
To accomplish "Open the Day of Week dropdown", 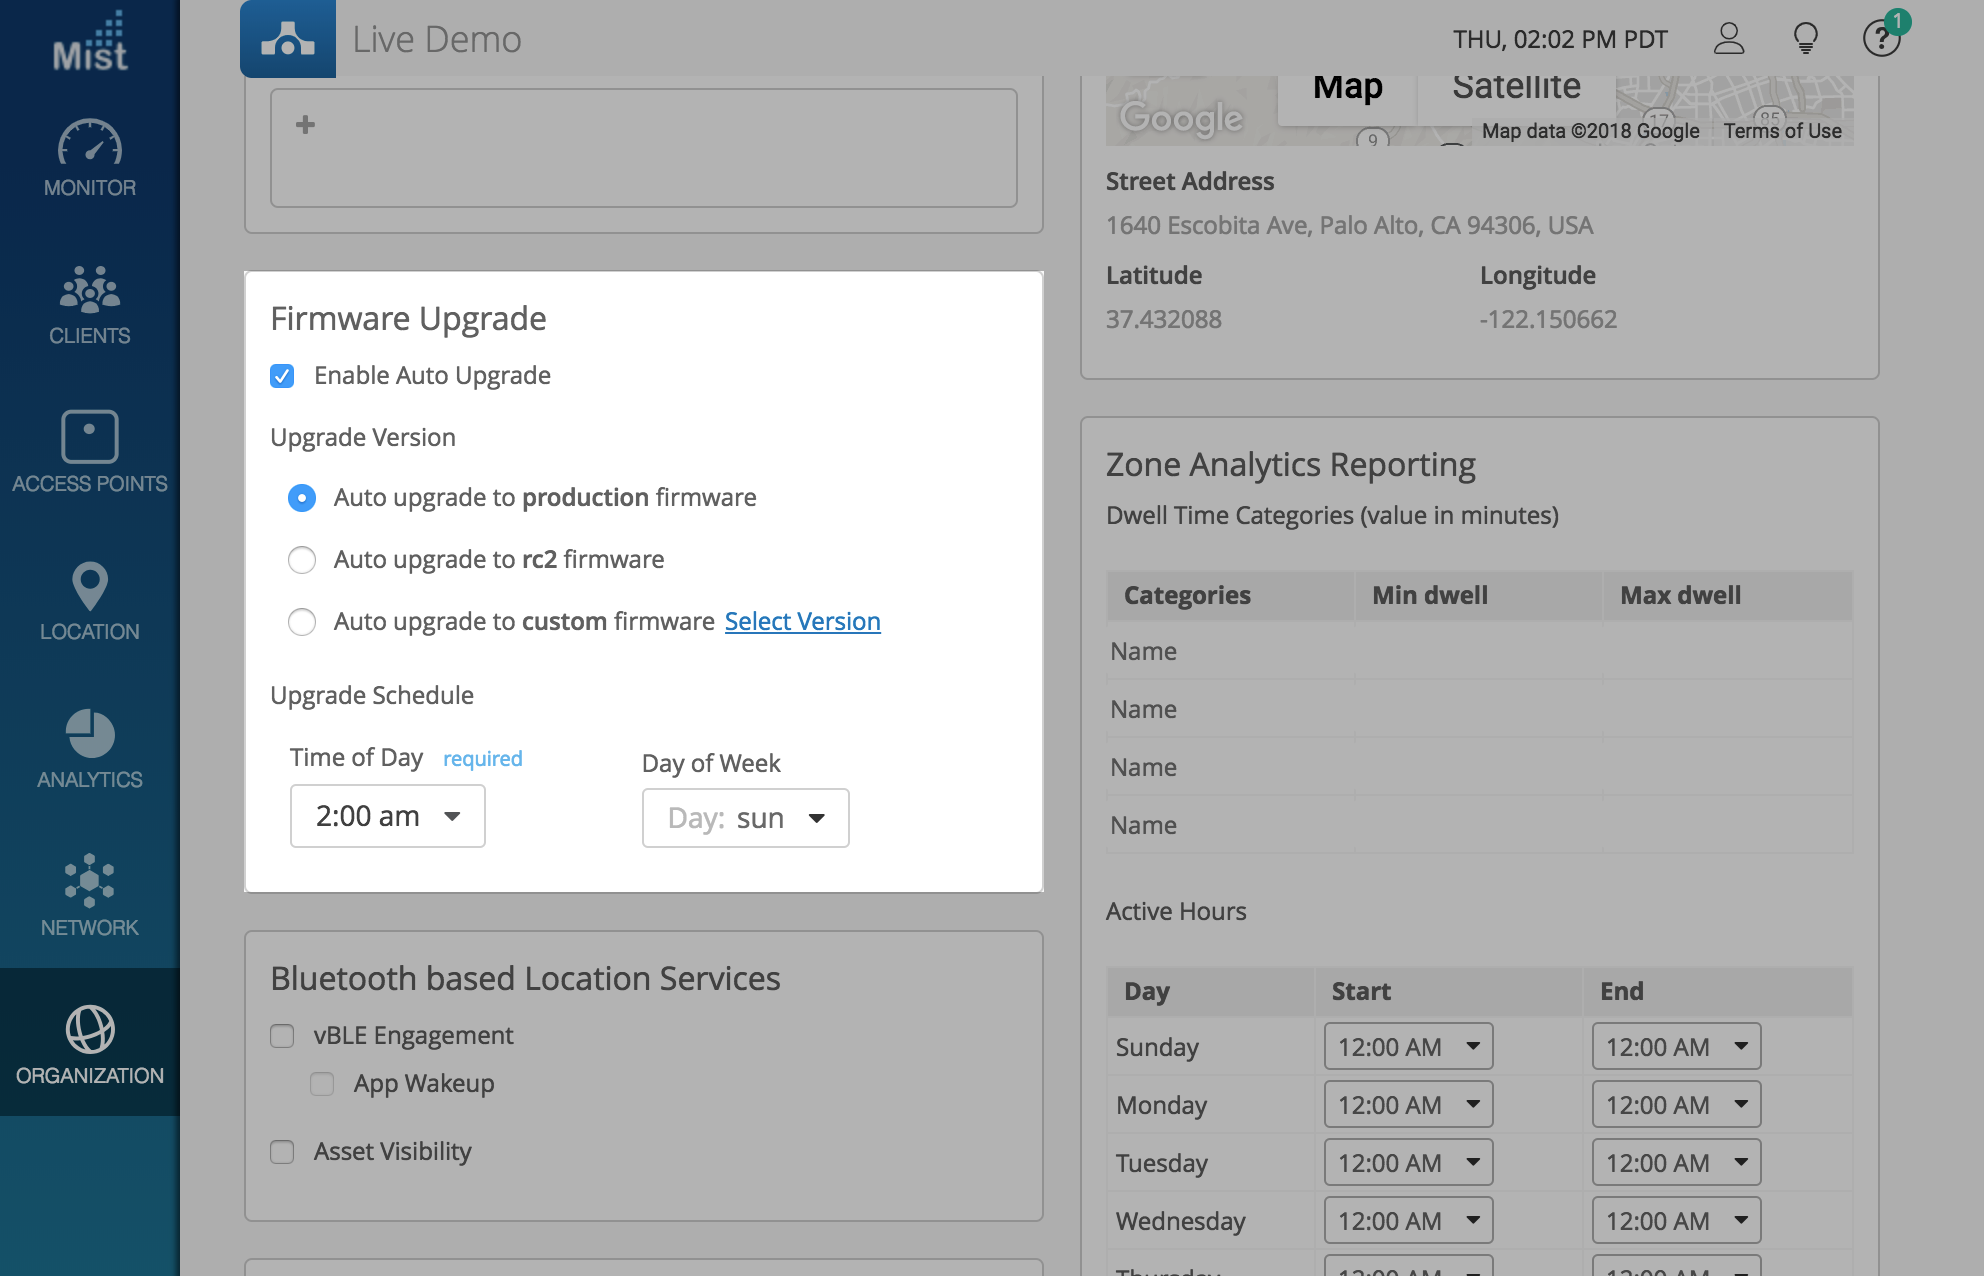I will click(745, 818).
